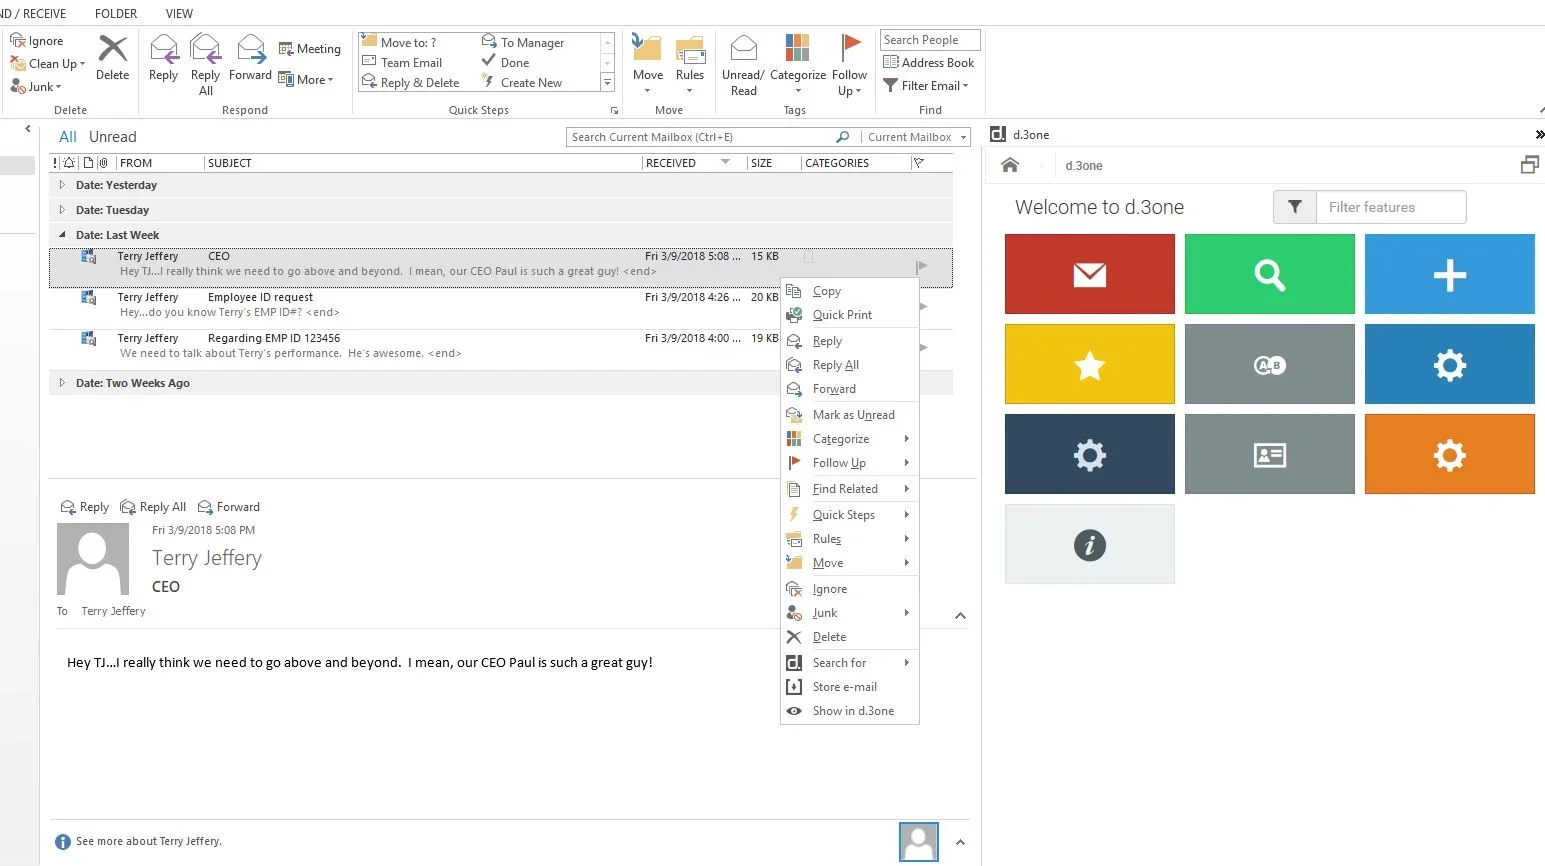This screenshot has height=866, width=1545.
Task: Click the d.3one home icon
Action: click(1010, 166)
